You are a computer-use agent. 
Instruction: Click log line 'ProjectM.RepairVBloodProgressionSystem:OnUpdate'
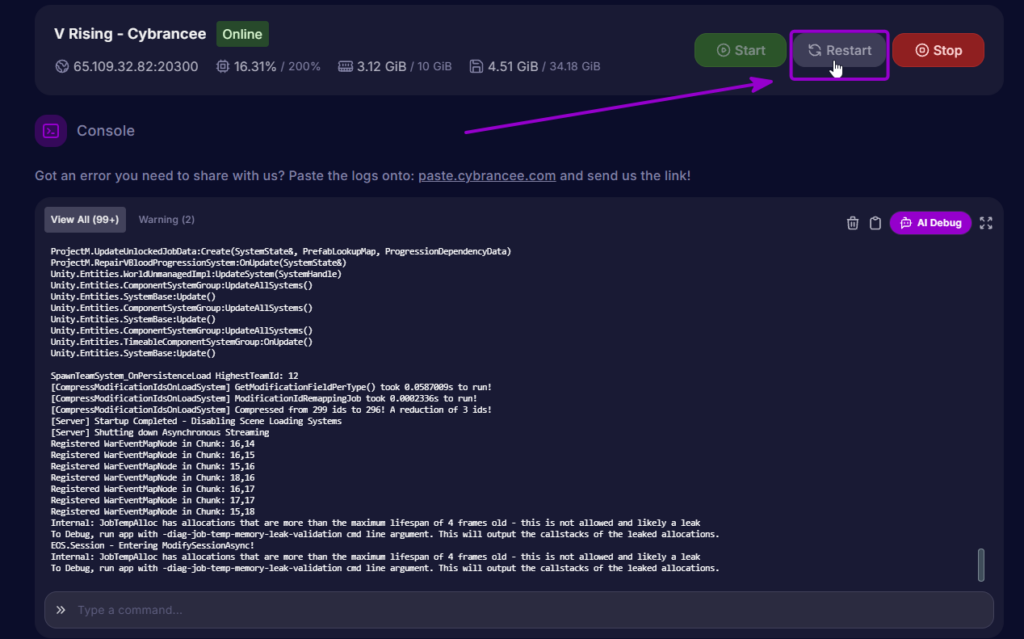point(199,263)
